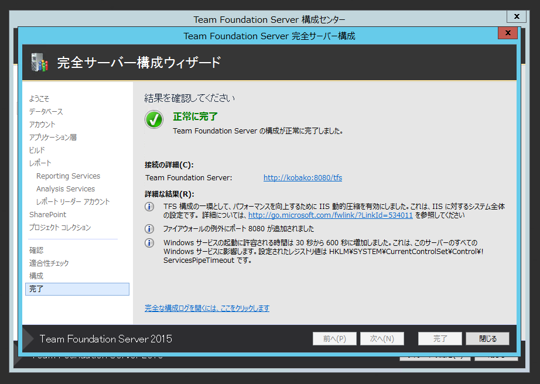This screenshot has height=384, width=540.
Task: Click the 次へ(N) button
Action: (382, 339)
